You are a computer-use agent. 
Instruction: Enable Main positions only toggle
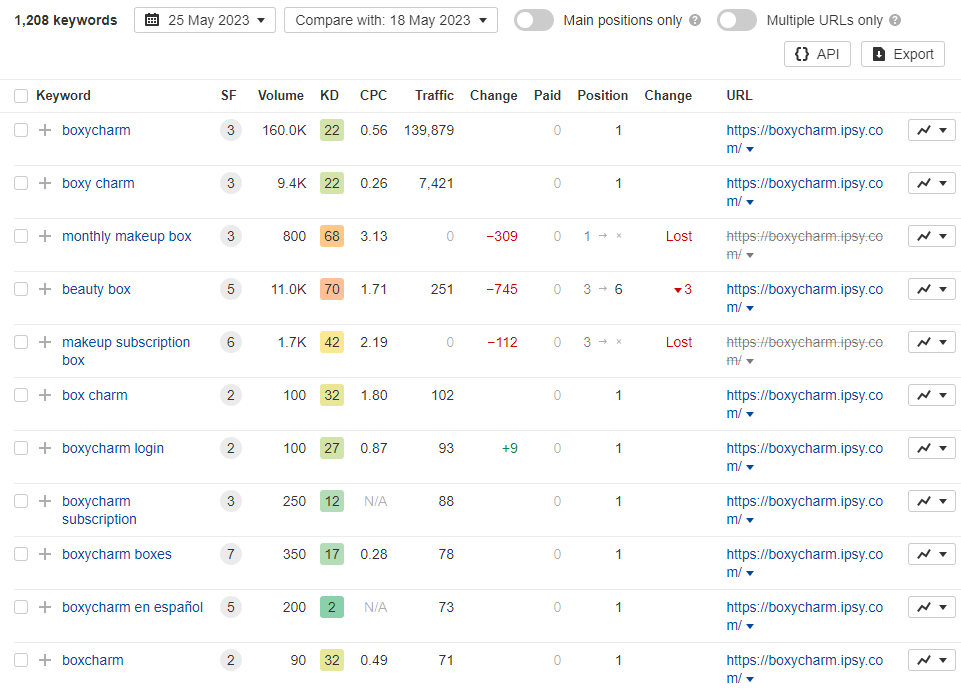(x=534, y=20)
